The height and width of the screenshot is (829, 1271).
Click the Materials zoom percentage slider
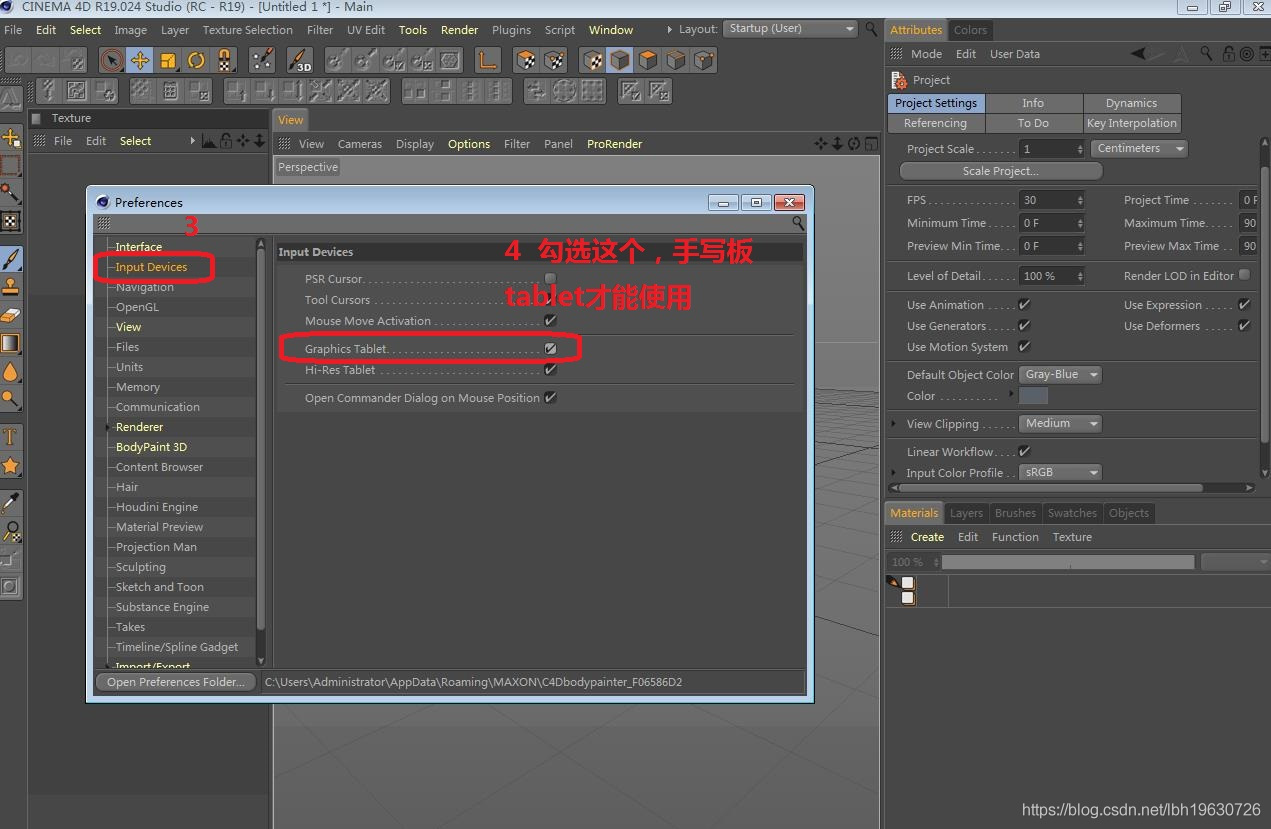pos(1068,562)
